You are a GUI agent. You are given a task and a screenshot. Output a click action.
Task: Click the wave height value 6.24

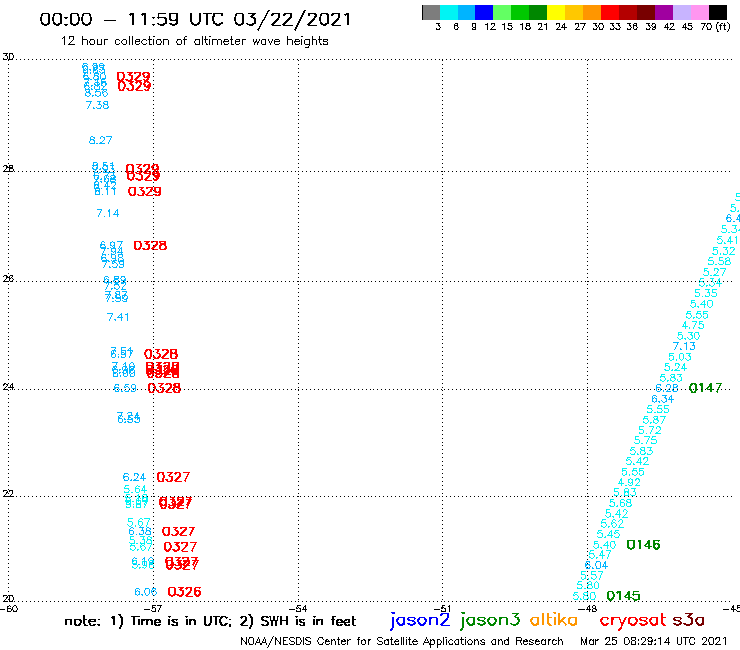click(x=134, y=477)
